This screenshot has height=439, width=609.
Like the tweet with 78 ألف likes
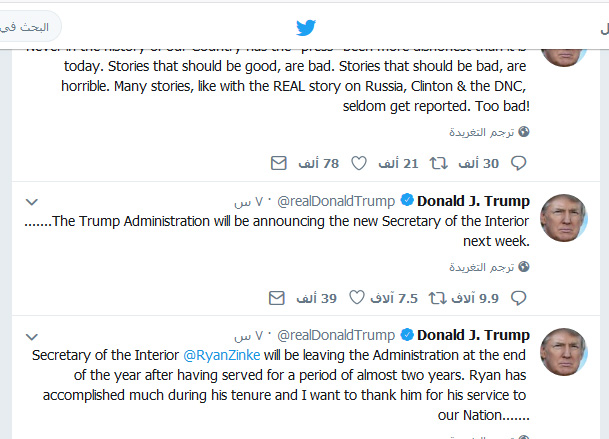click(x=360, y=162)
